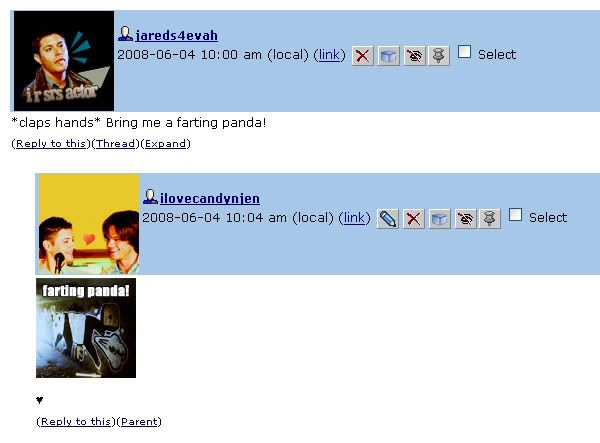This screenshot has height=443, width=600.
Task: Open jareds4evah's username profile link
Action: click(176, 36)
